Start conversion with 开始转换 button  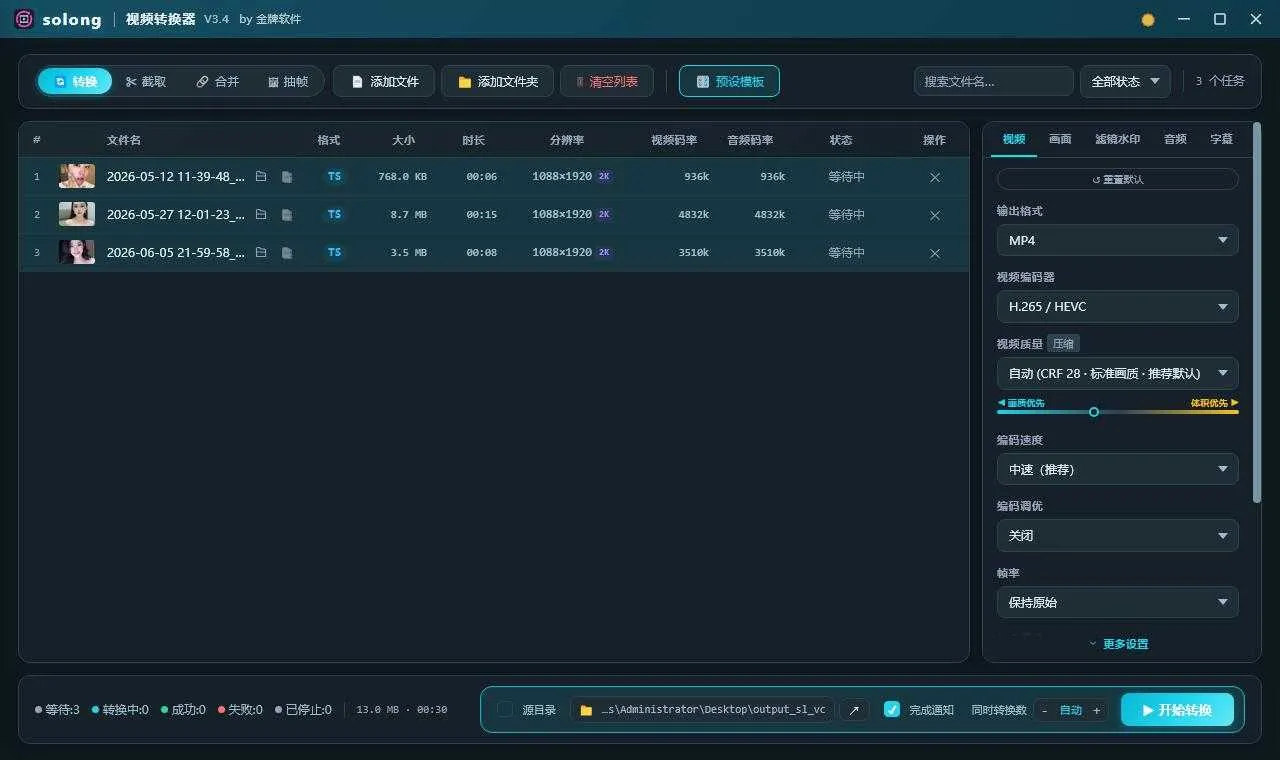pyautogui.click(x=1177, y=710)
